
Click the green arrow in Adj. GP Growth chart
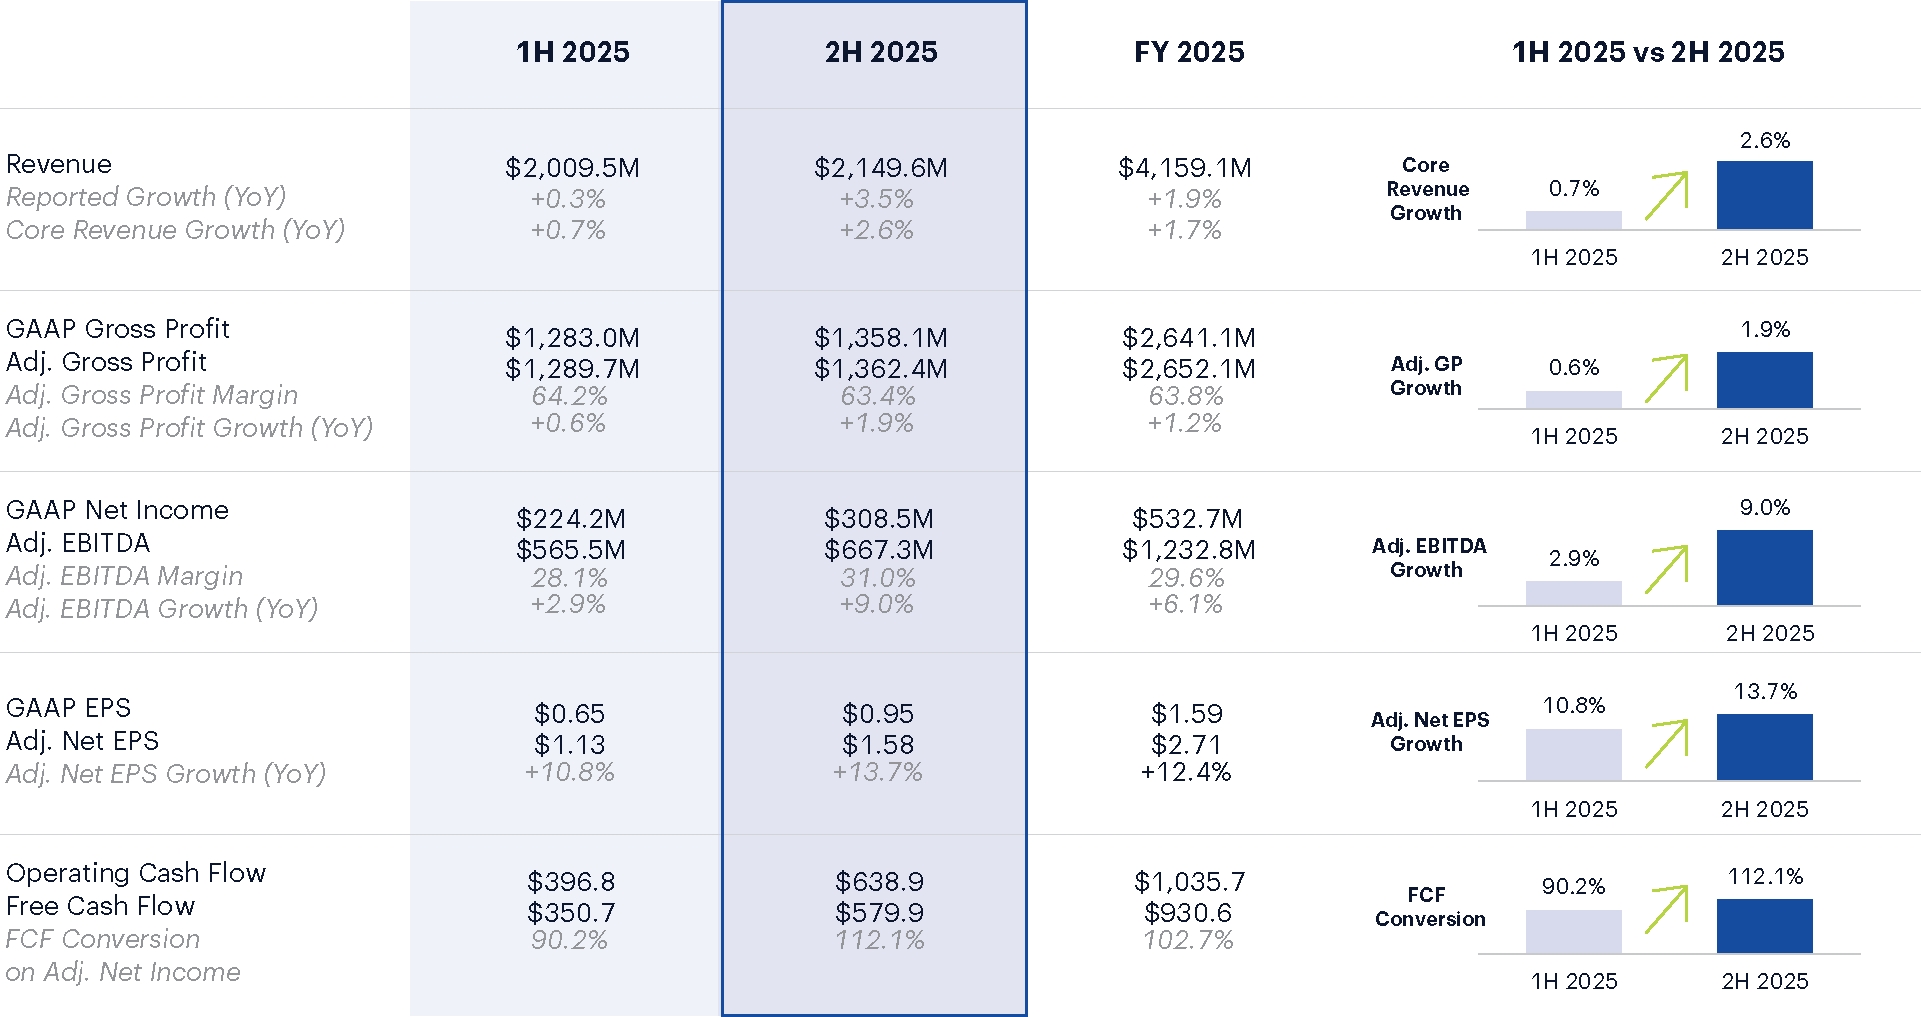point(1666,378)
